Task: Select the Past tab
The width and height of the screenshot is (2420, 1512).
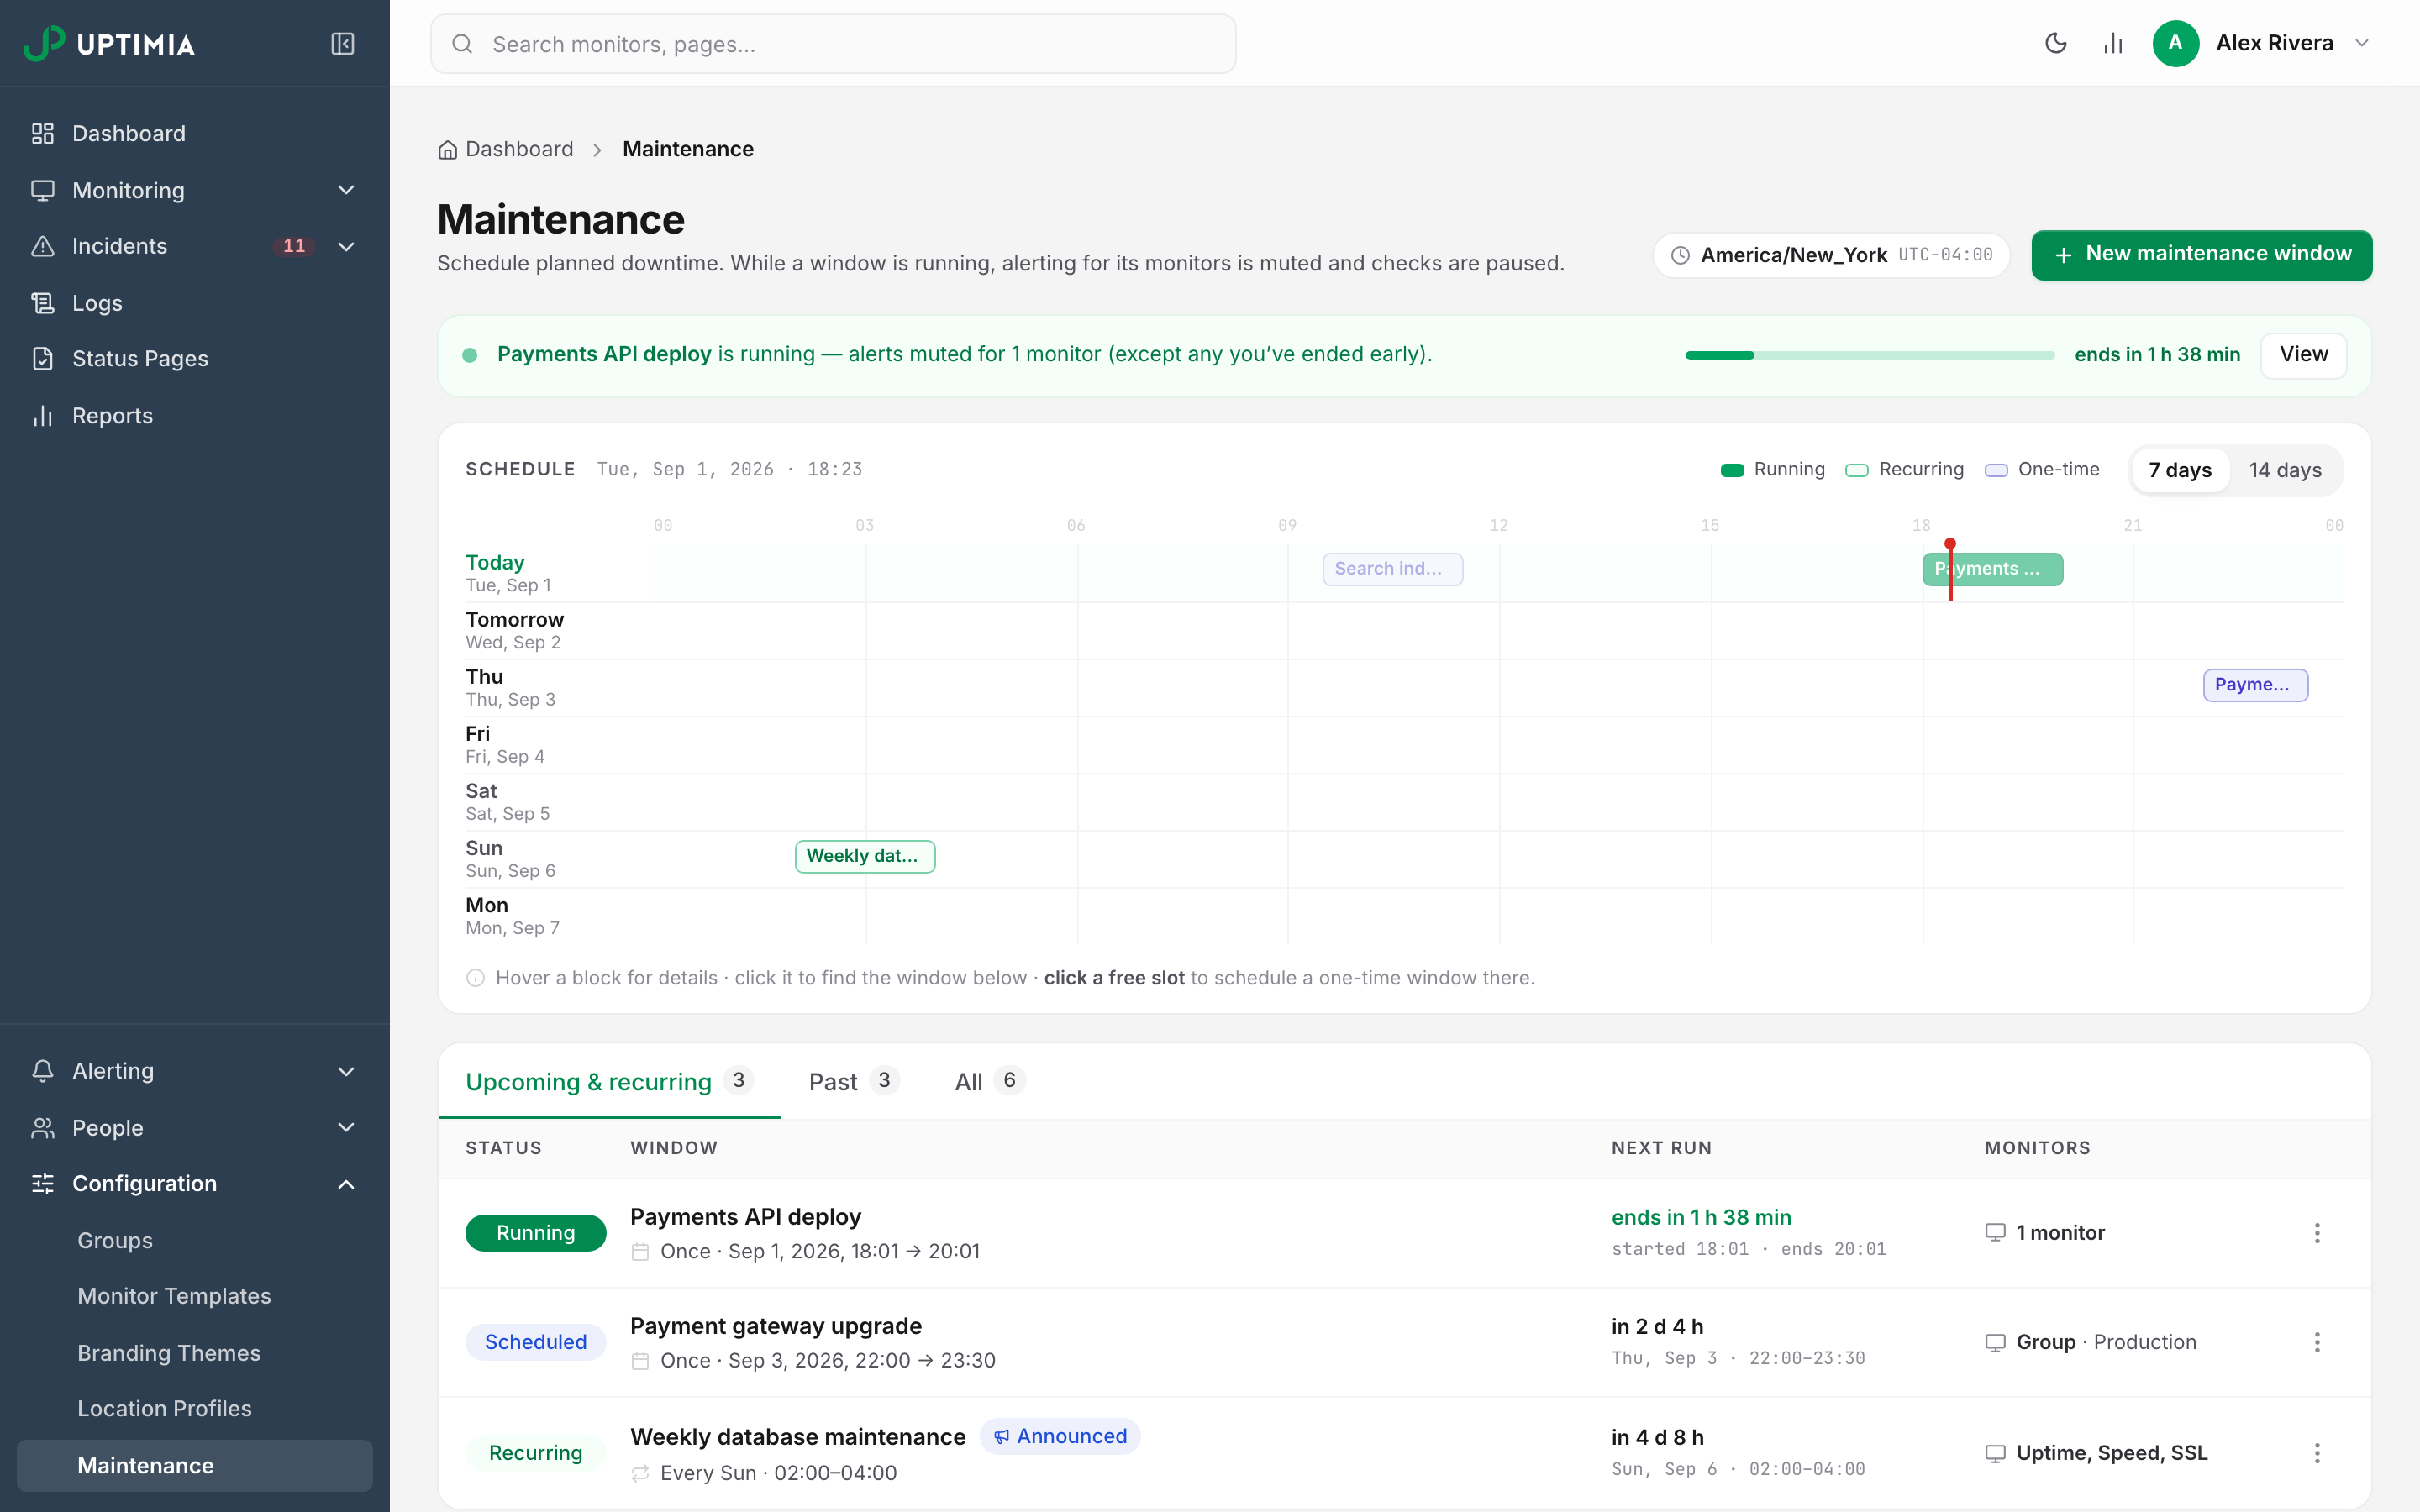Action: click(x=854, y=1081)
